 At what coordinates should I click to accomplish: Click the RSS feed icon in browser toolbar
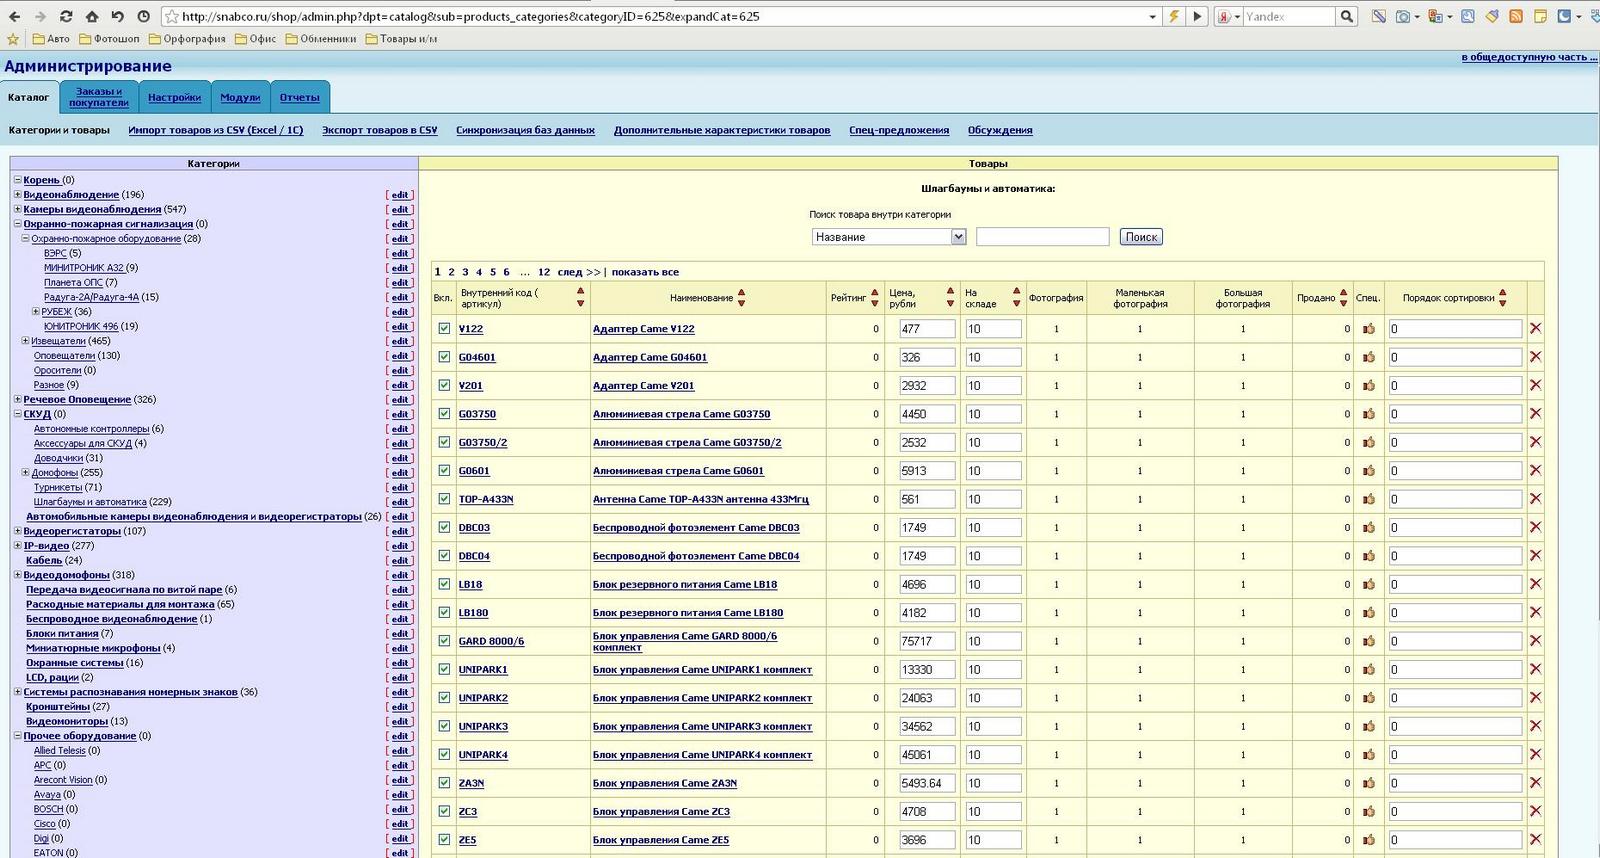(x=1516, y=16)
